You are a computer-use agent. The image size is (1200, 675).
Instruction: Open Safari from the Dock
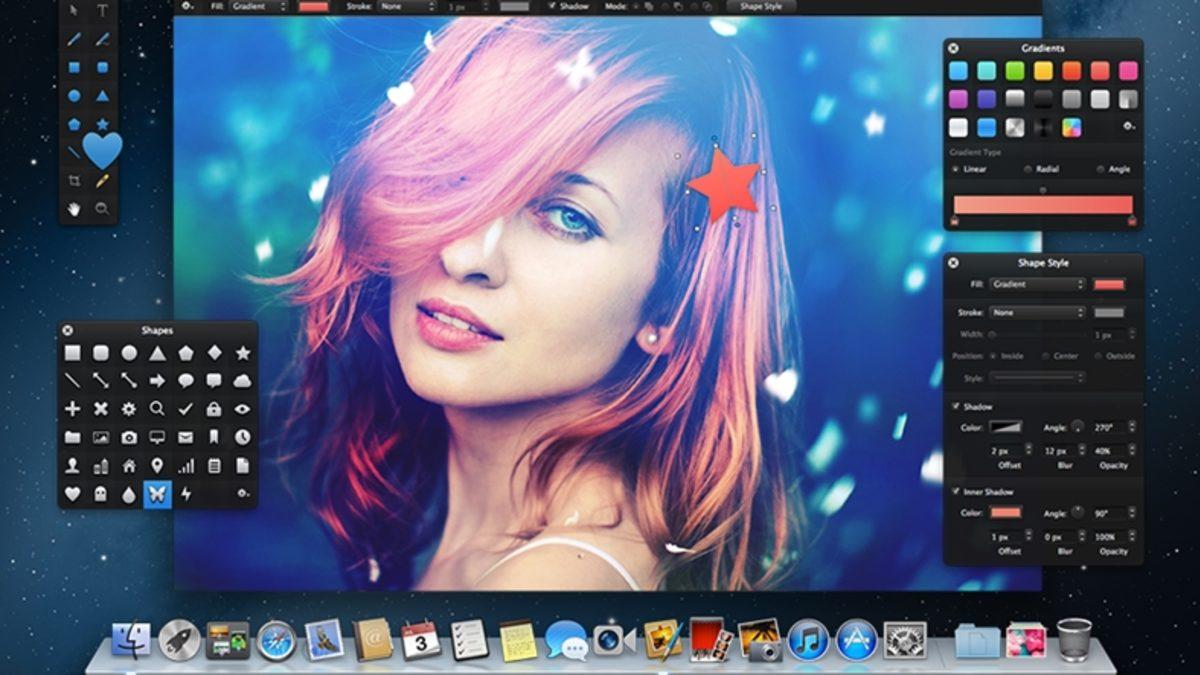click(x=275, y=640)
